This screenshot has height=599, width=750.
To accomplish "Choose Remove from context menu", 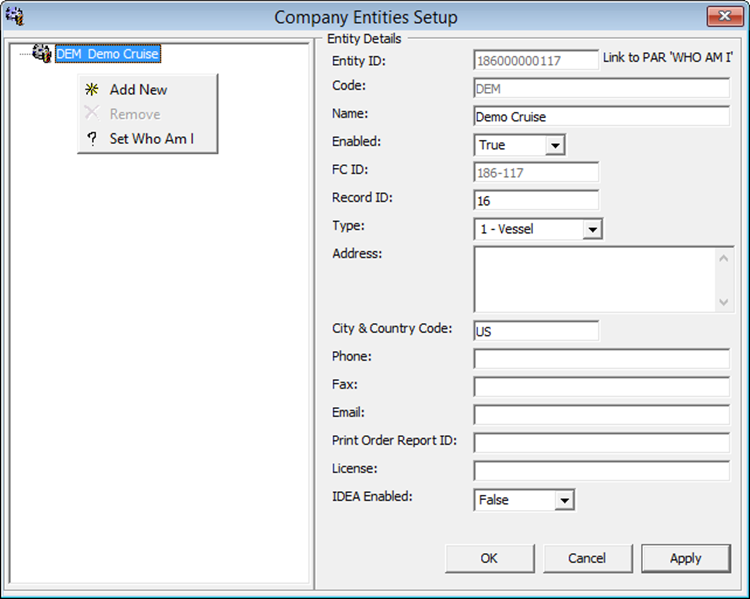I will (x=147, y=114).
